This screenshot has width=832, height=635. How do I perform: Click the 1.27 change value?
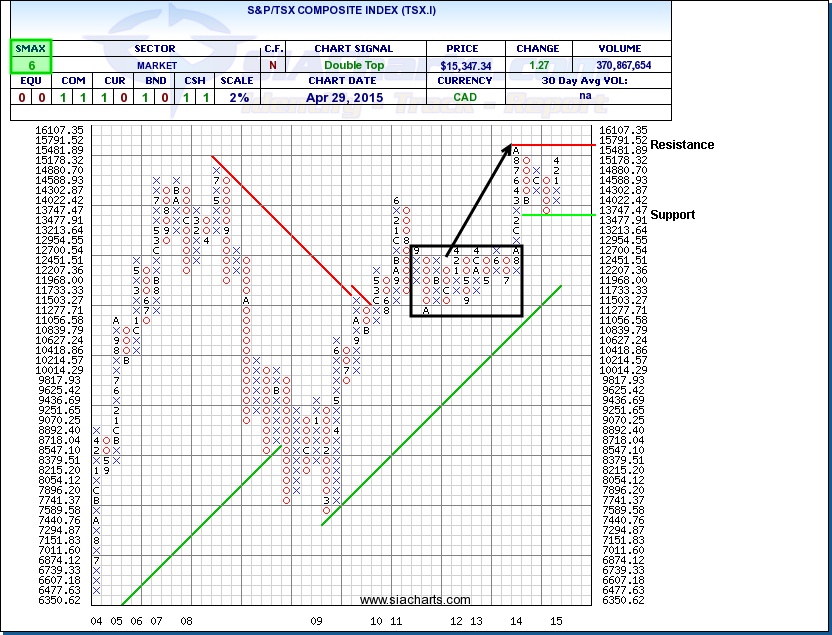(537, 65)
